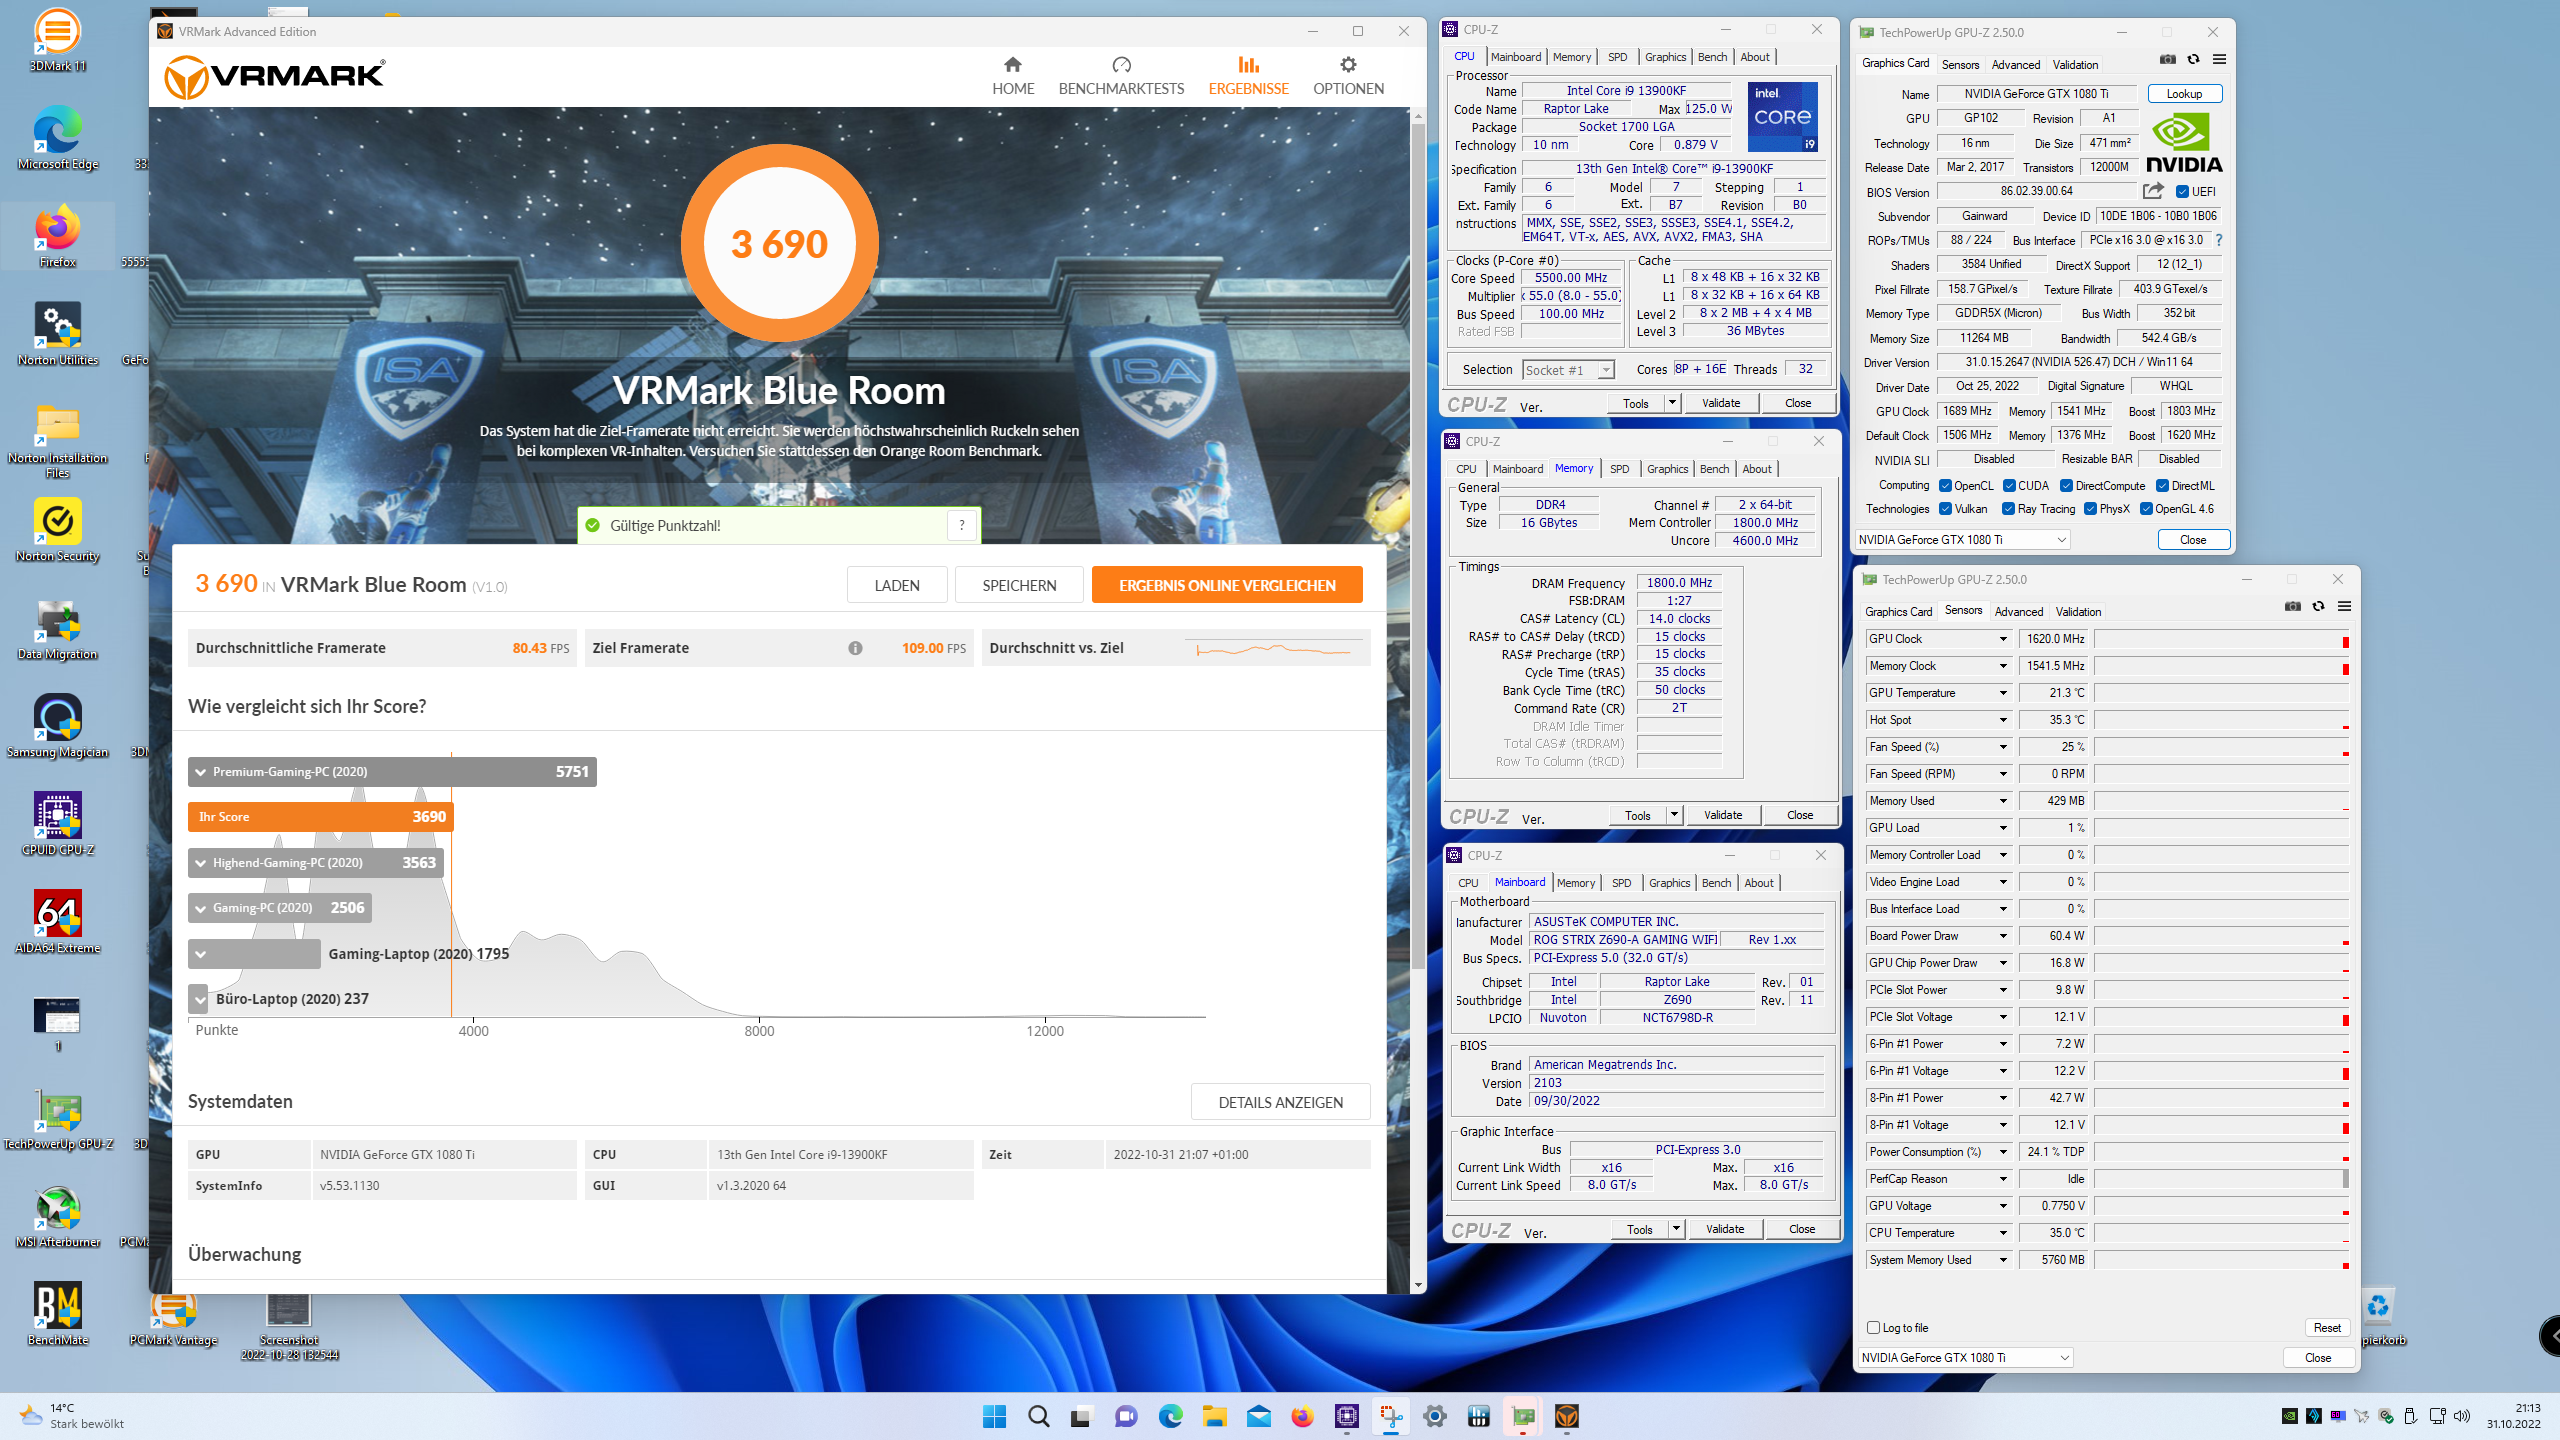Toggle CUDA checkbox in GPU-Z

[2009, 486]
